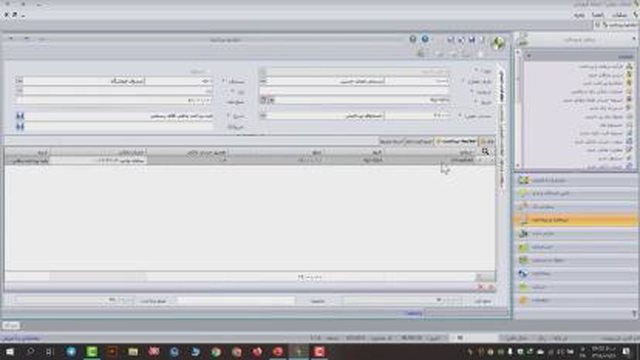Click the down arrow of the sidebar list scrollbar
The height and width of the screenshot is (360, 640).
click(518, 166)
